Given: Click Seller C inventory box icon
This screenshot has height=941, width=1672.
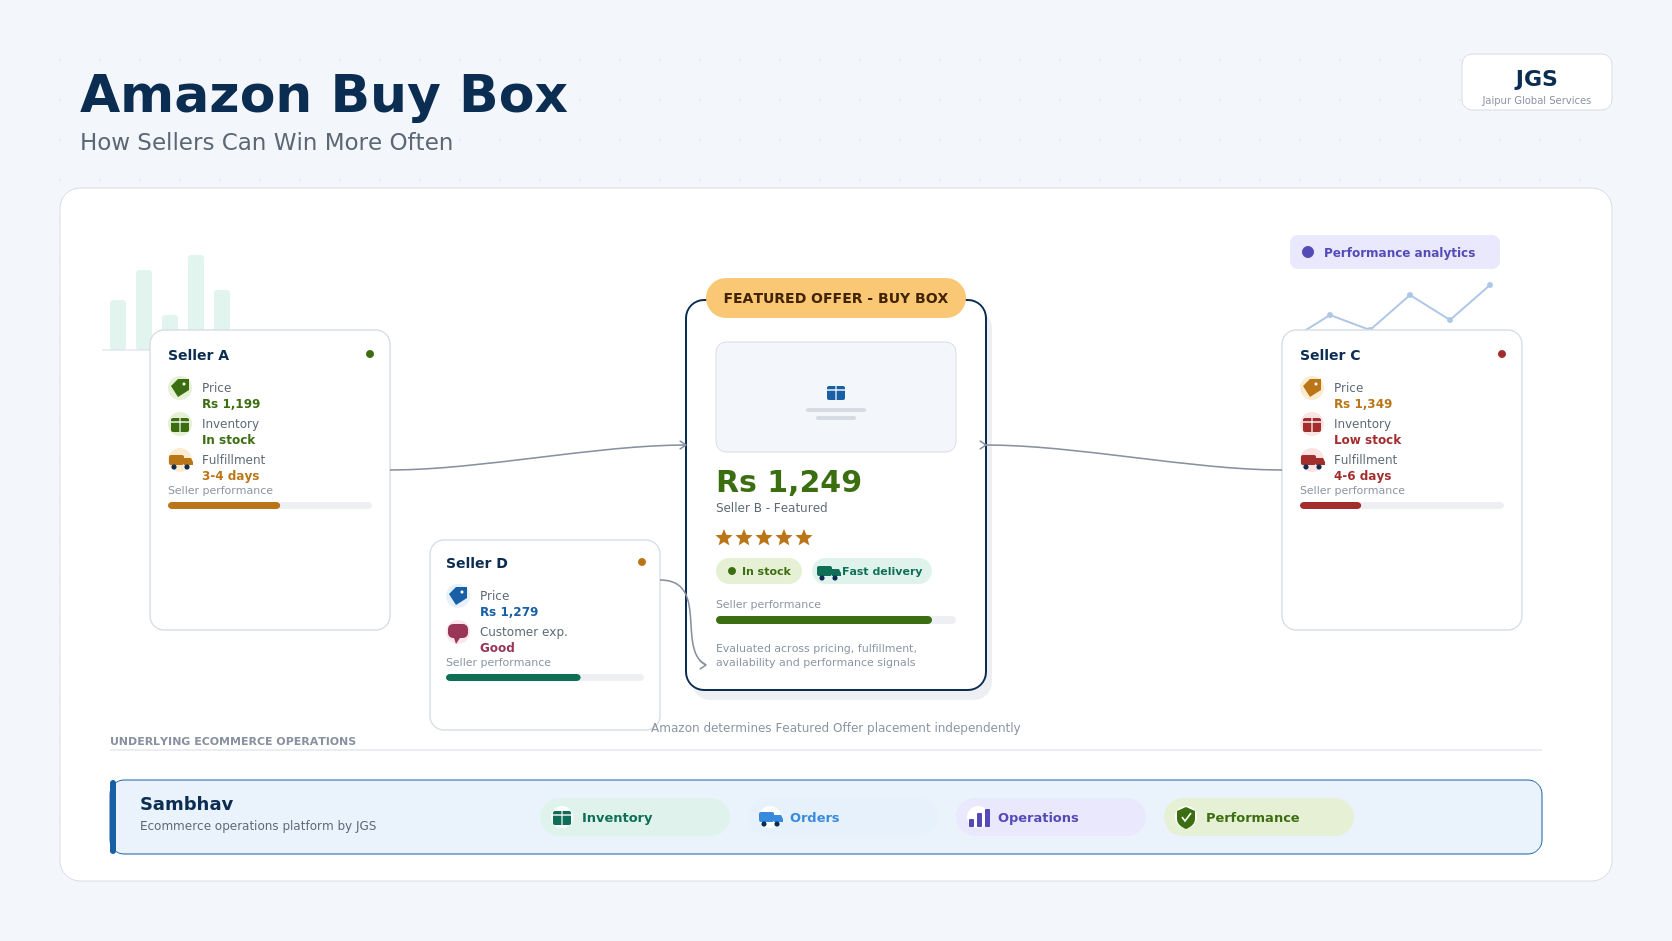Looking at the screenshot, I should pos(1312,424).
